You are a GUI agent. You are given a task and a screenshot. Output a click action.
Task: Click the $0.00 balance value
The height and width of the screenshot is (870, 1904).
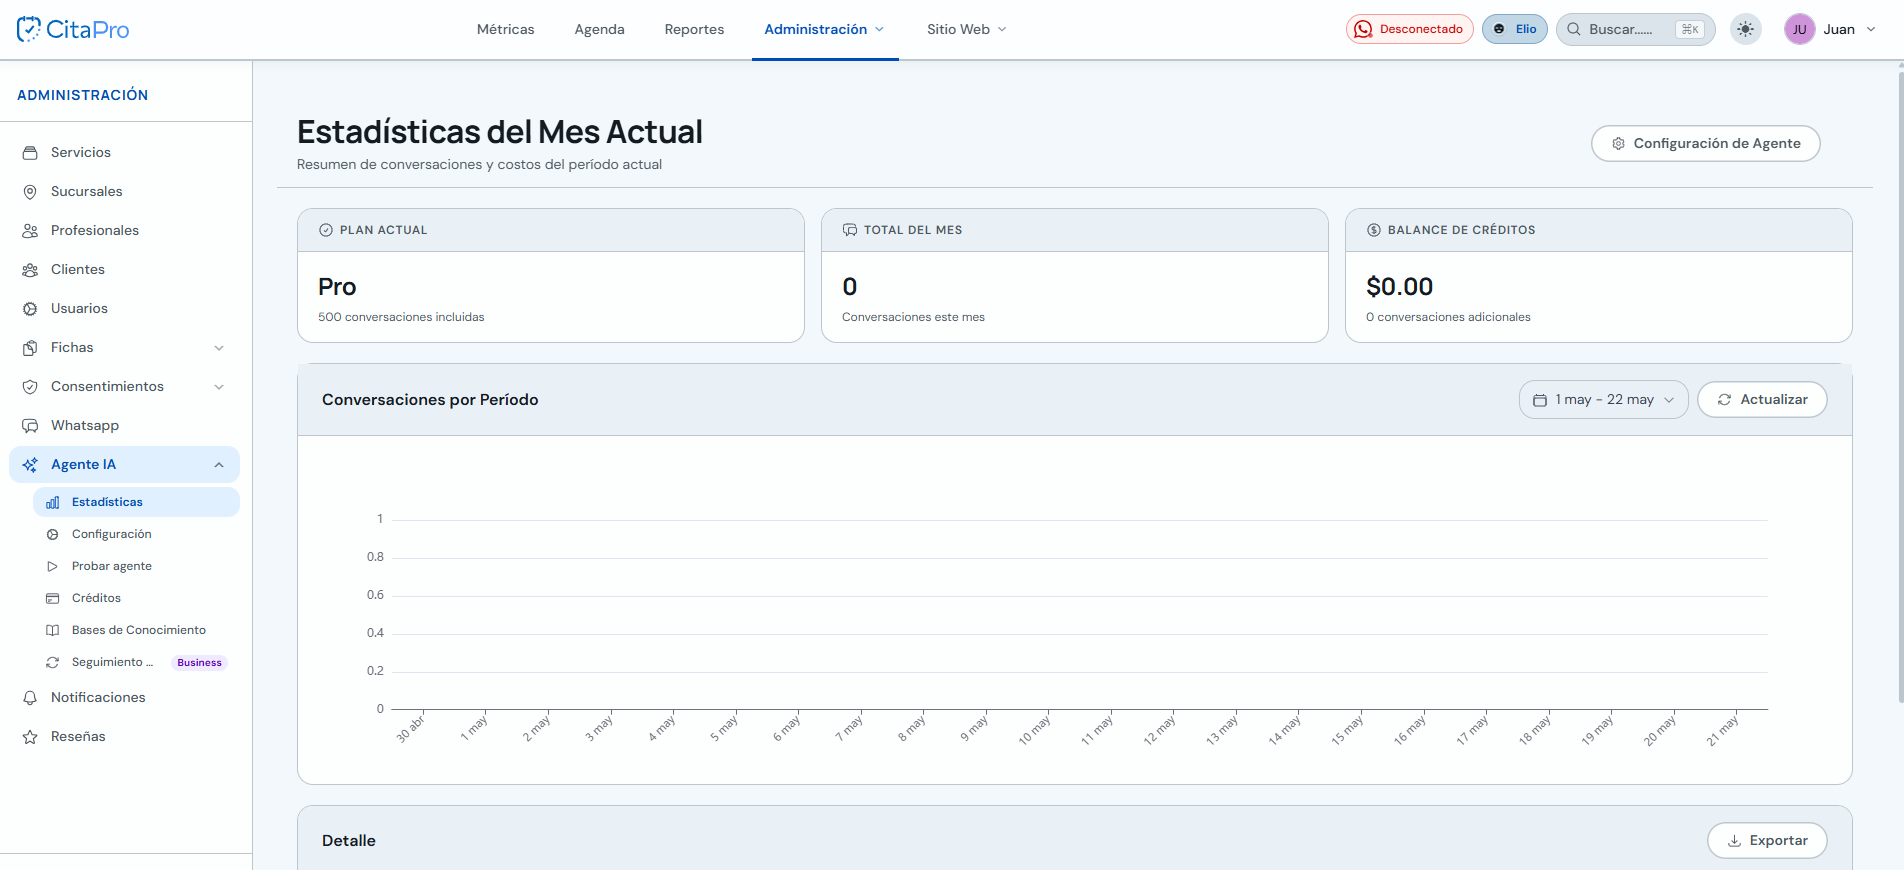click(1399, 287)
